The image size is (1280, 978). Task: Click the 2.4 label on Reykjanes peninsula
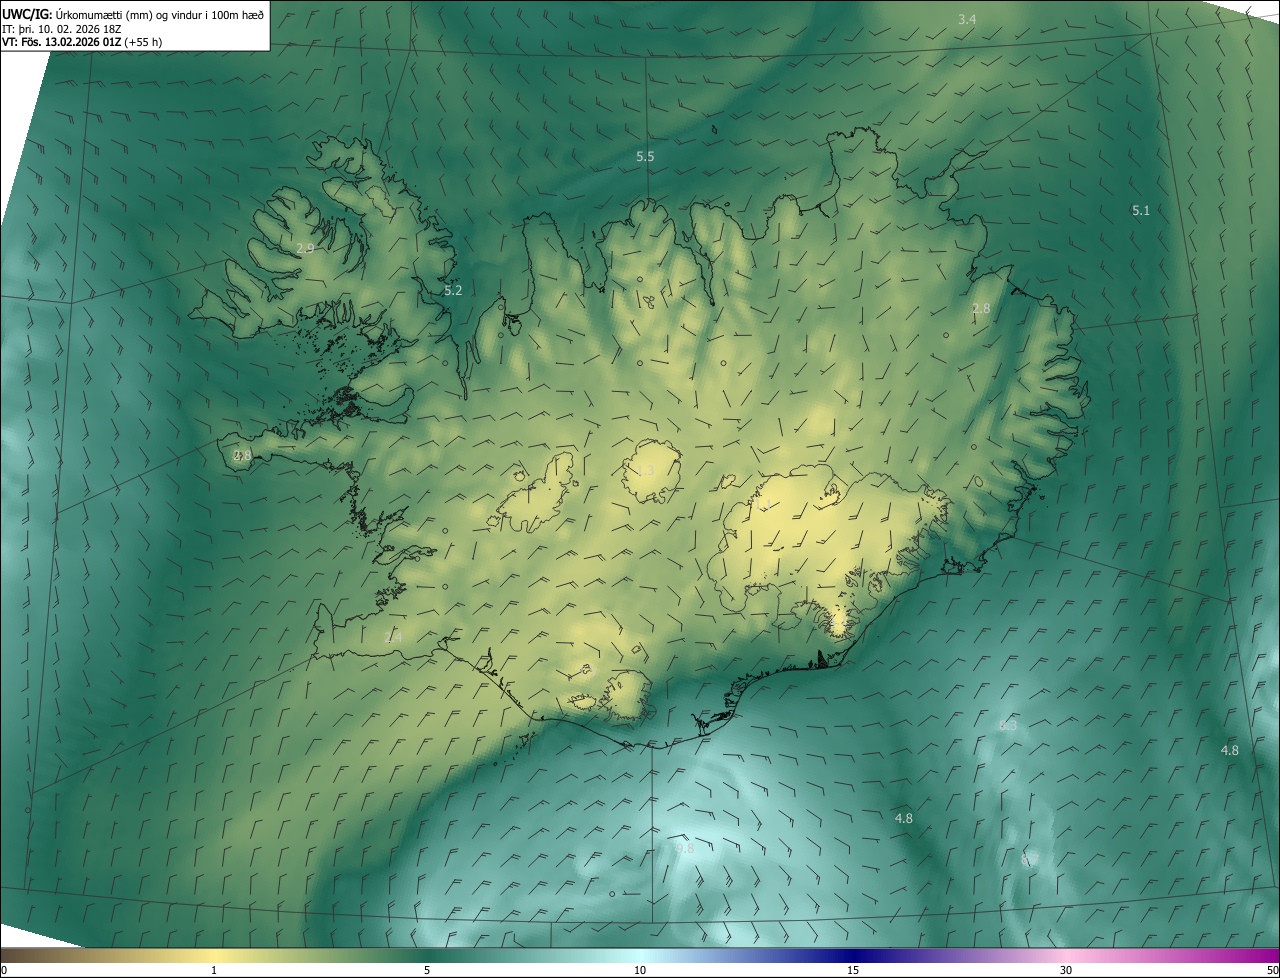point(393,637)
